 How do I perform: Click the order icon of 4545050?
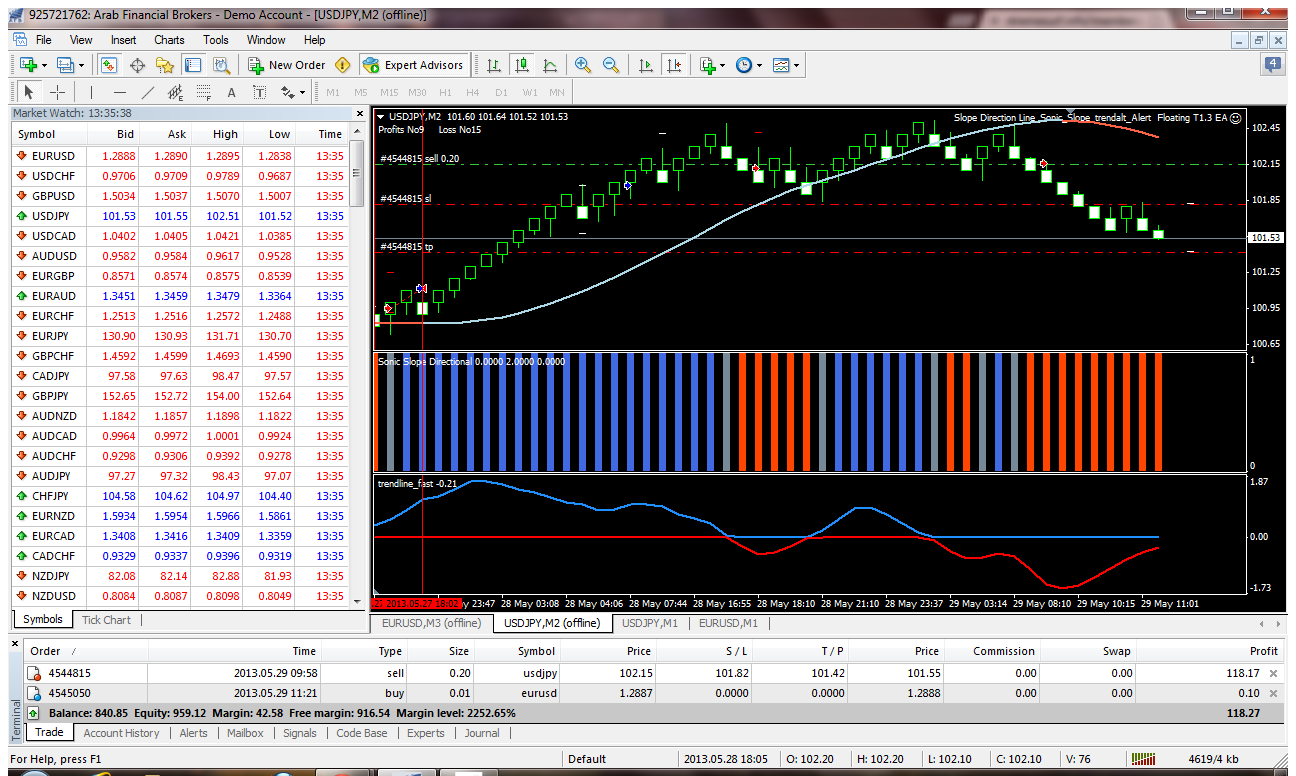point(34,693)
